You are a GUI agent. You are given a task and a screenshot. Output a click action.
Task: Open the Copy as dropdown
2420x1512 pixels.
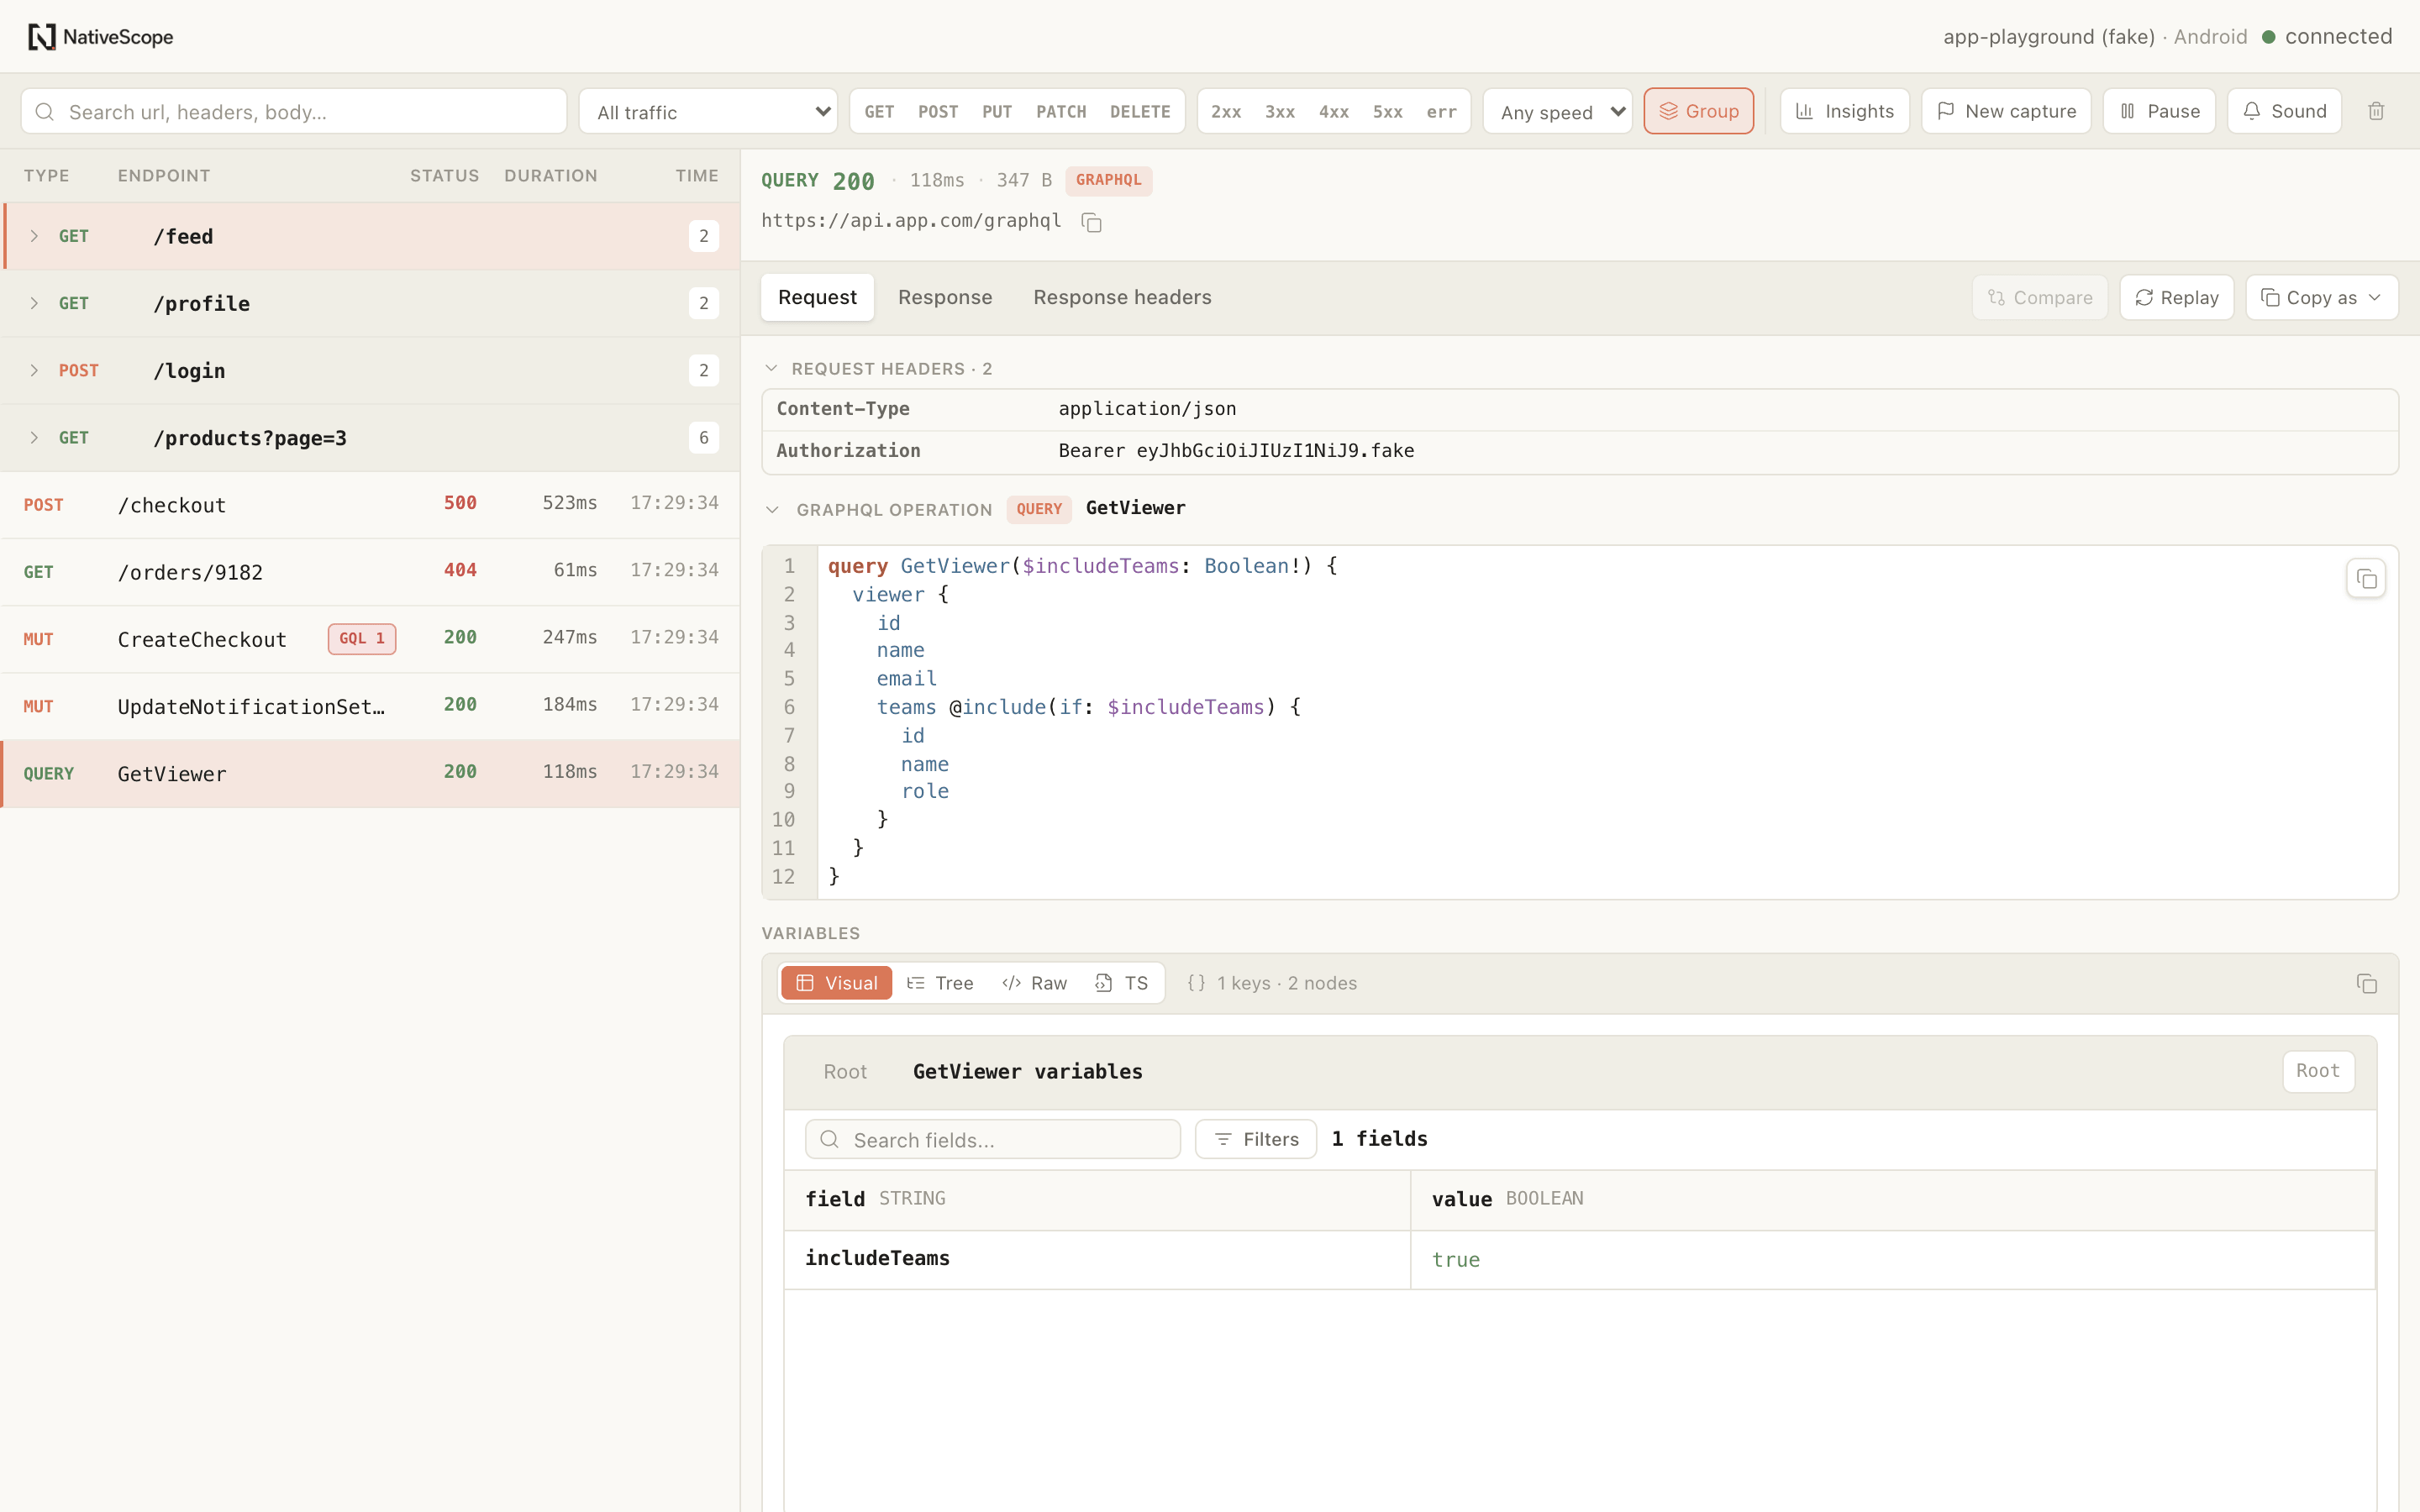point(2321,297)
